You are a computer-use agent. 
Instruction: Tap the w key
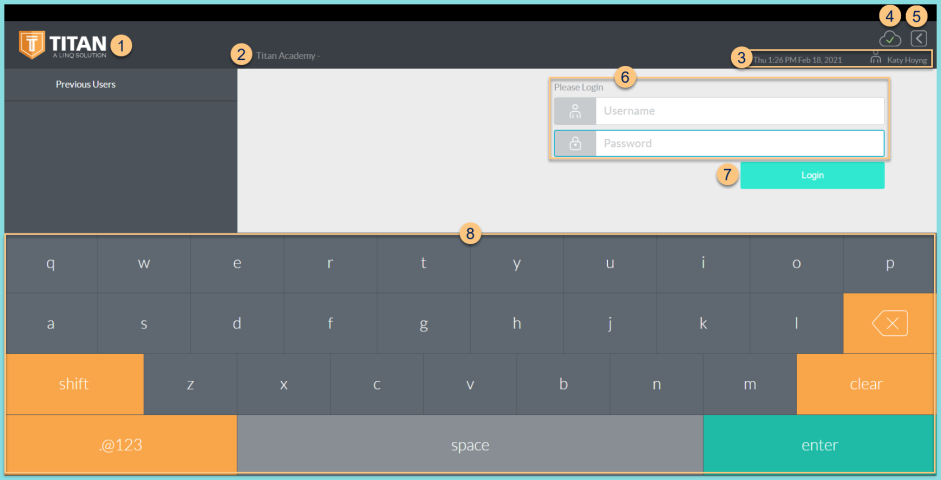coord(144,263)
